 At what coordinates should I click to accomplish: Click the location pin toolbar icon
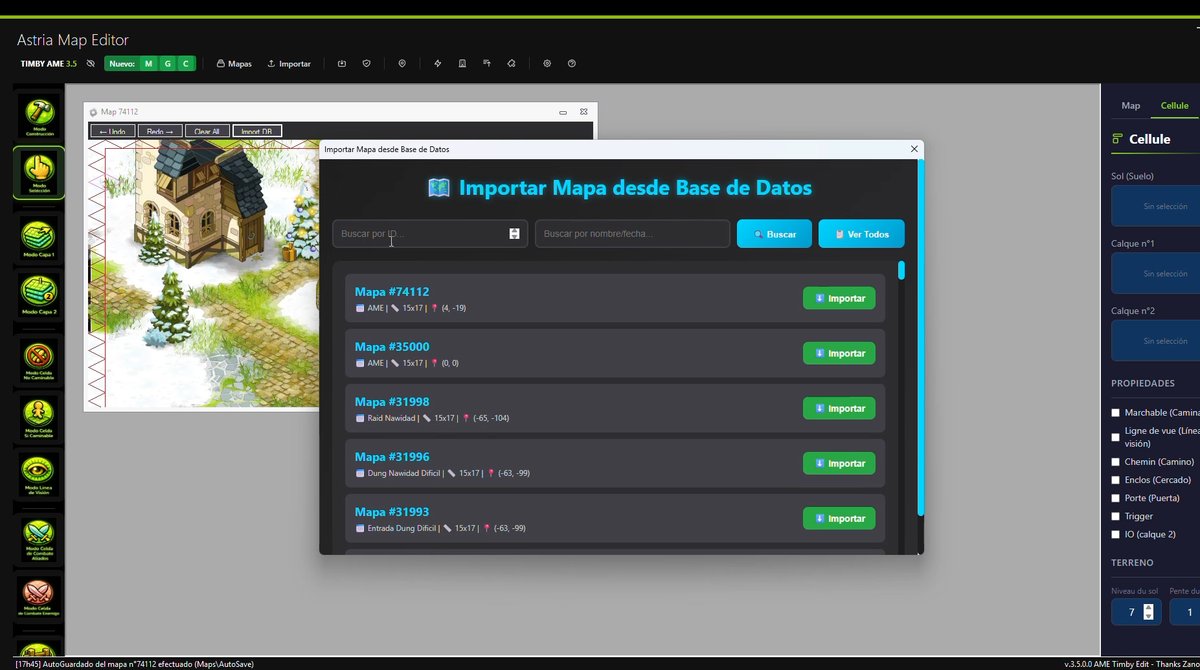[402, 64]
